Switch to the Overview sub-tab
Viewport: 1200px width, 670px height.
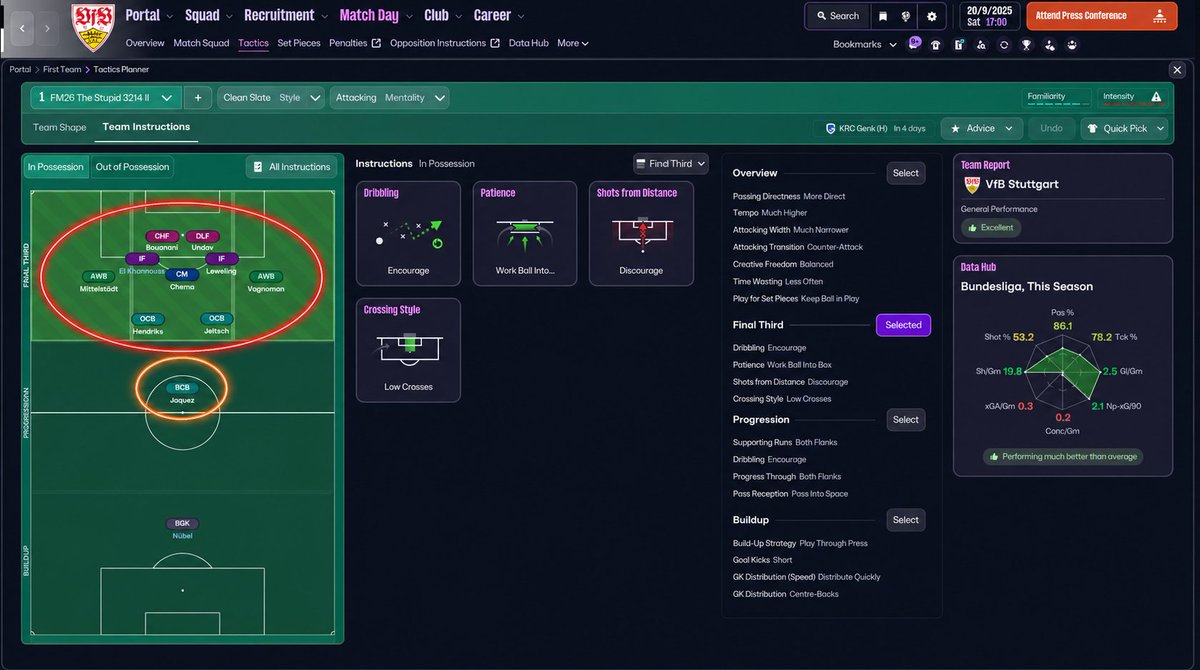point(145,43)
